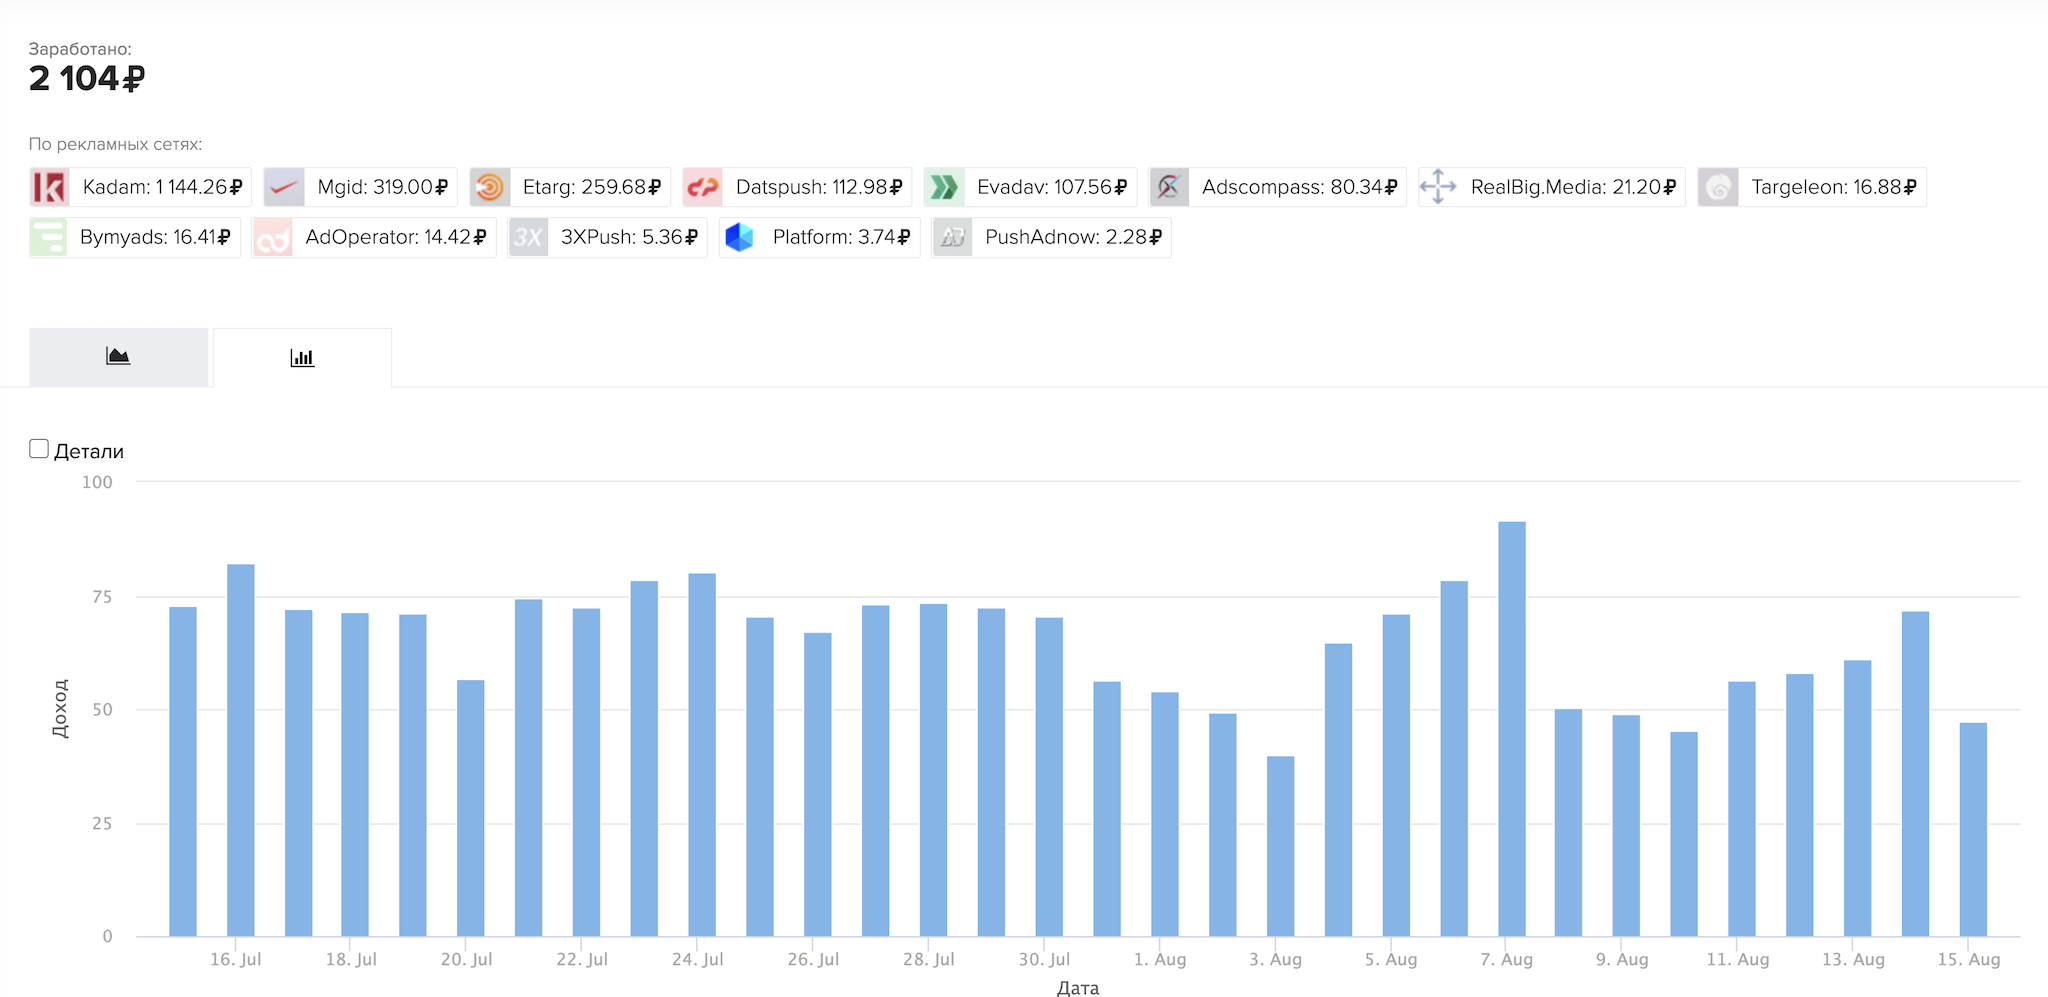Click the PushAdnow: 2.28₽ label
Image resolution: width=2048 pixels, height=997 pixels.
click(x=1074, y=237)
